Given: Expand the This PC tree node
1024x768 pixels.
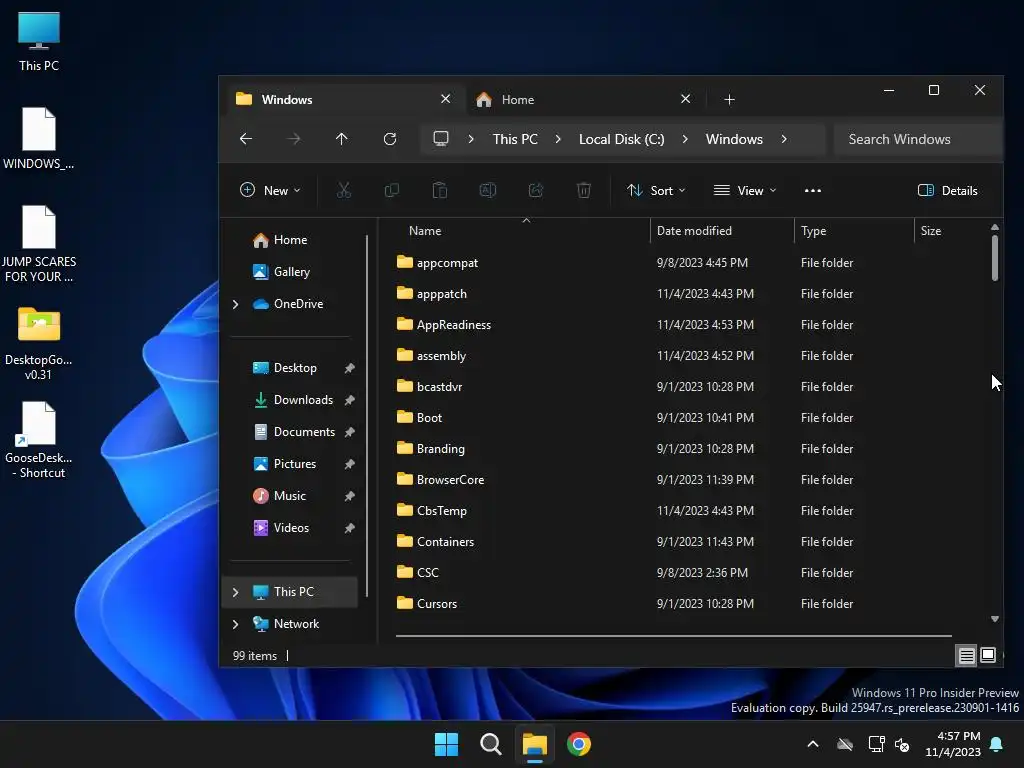Looking at the screenshot, I should [x=236, y=592].
